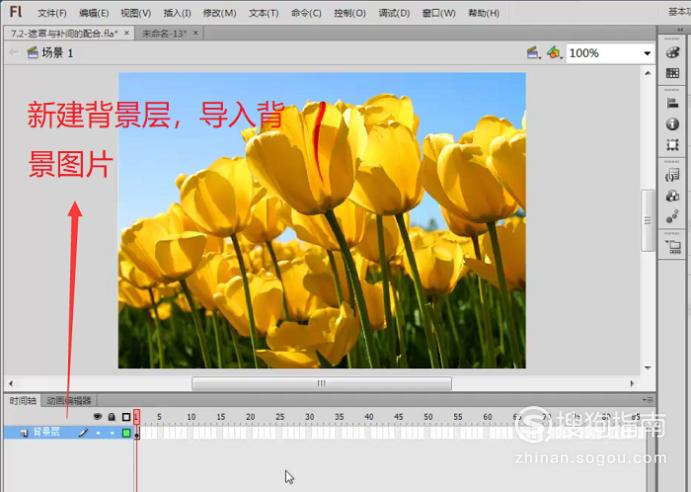Toggle lock all layers padlock icon
Image resolution: width=691 pixels, height=492 pixels.
coord(112,416)
